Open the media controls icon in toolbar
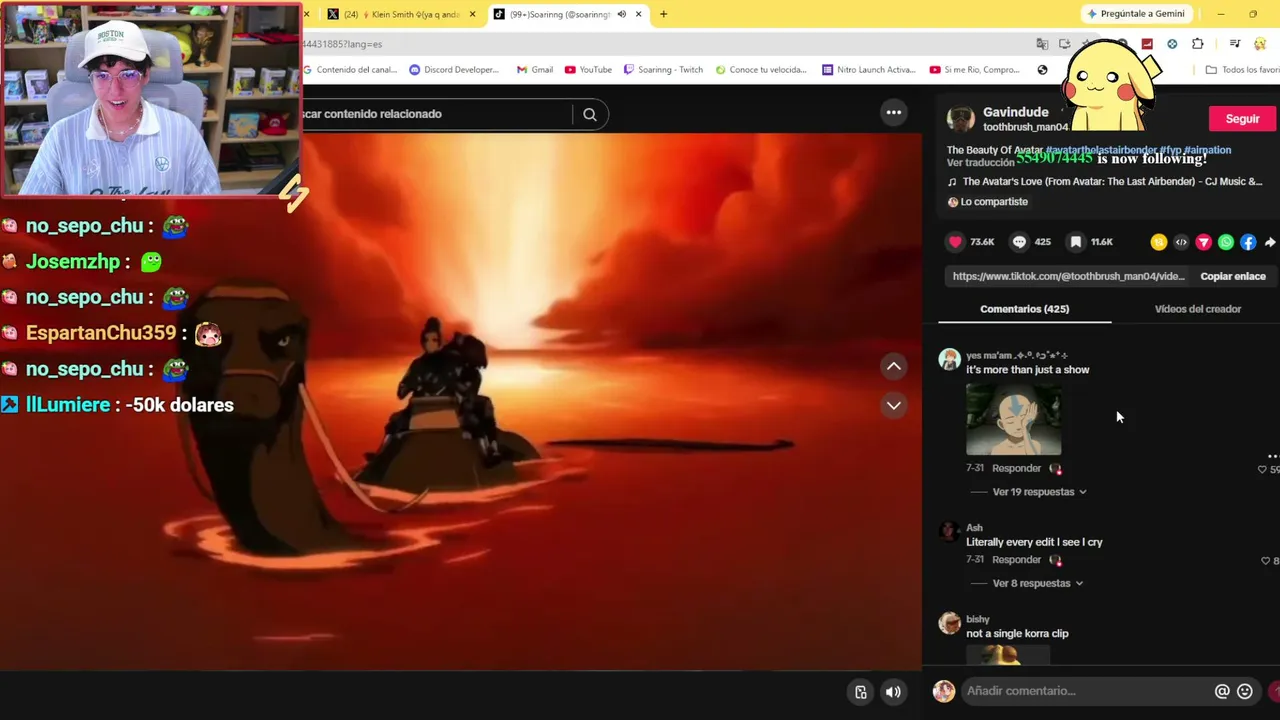1280x720 pixels. coord(1235,44)
